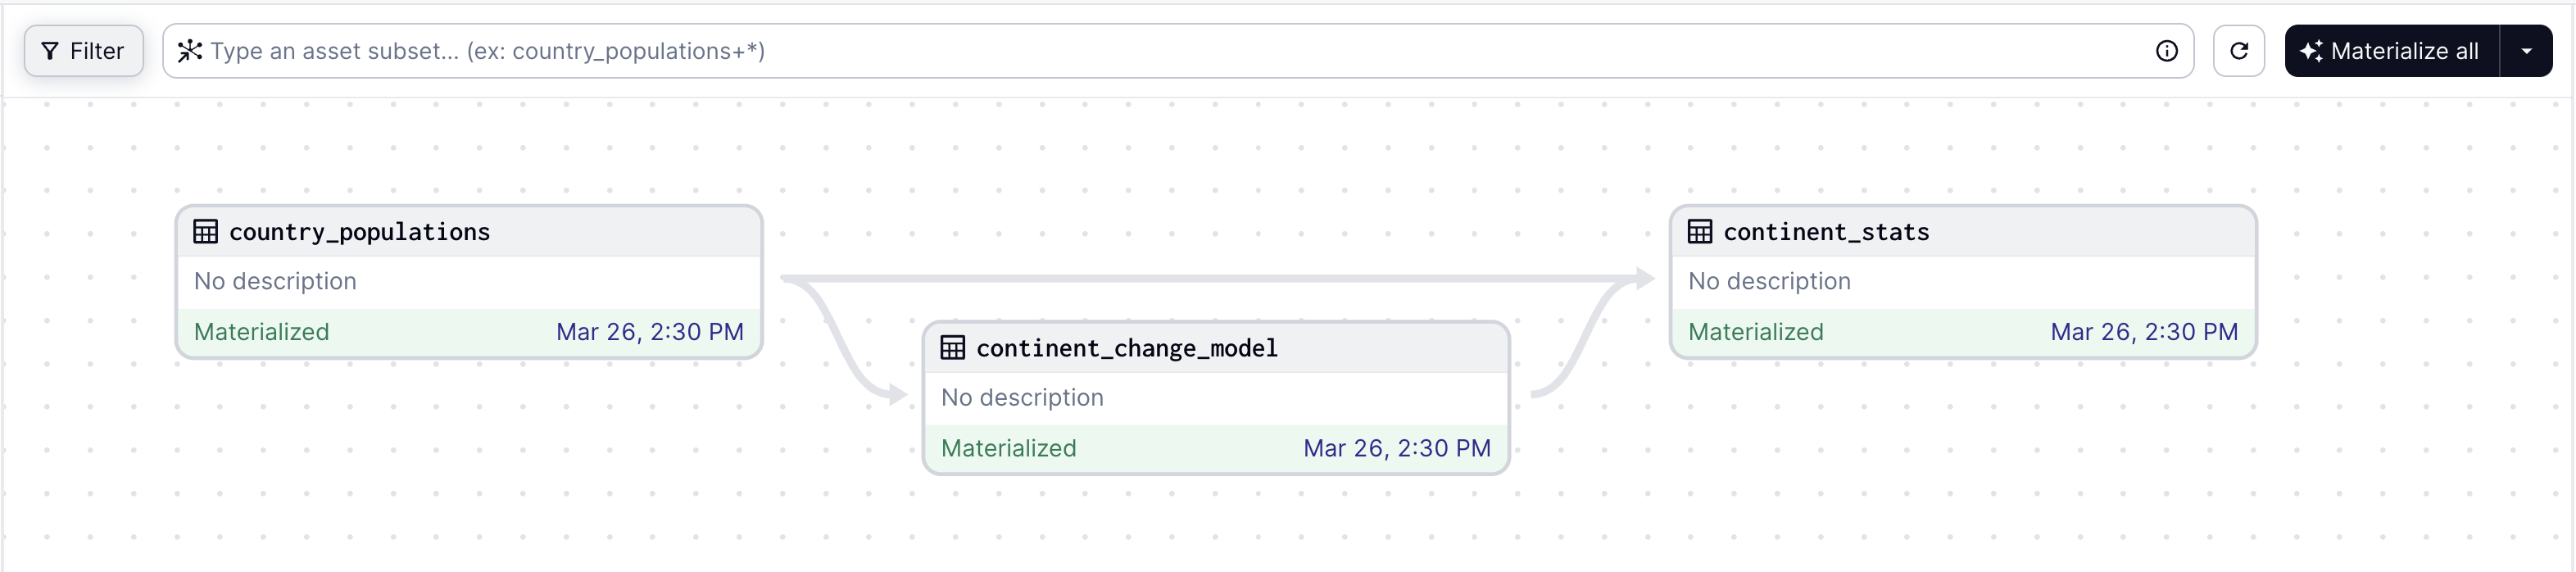This screenshot has height=572, width=2576.
Task: Click the refresh icon next to Materialize all
Action: point(2239,51)
